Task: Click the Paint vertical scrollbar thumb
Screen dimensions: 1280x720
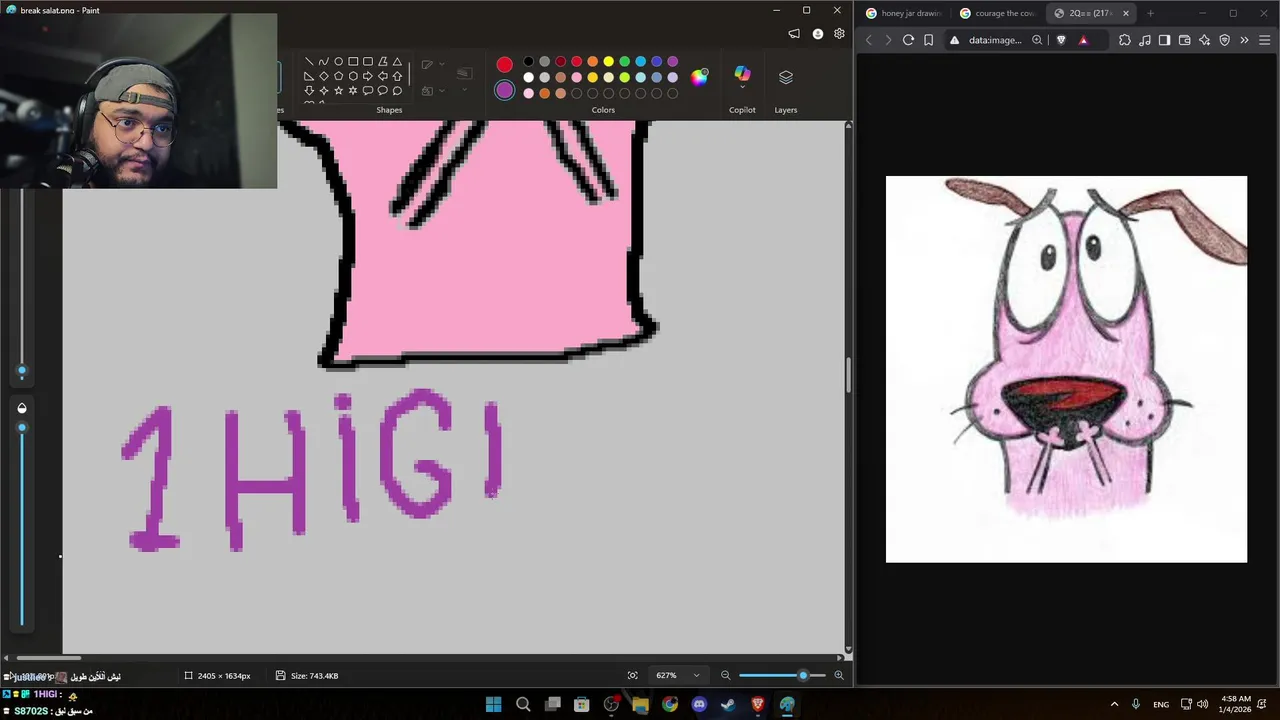Action: (x=848, y=376)
